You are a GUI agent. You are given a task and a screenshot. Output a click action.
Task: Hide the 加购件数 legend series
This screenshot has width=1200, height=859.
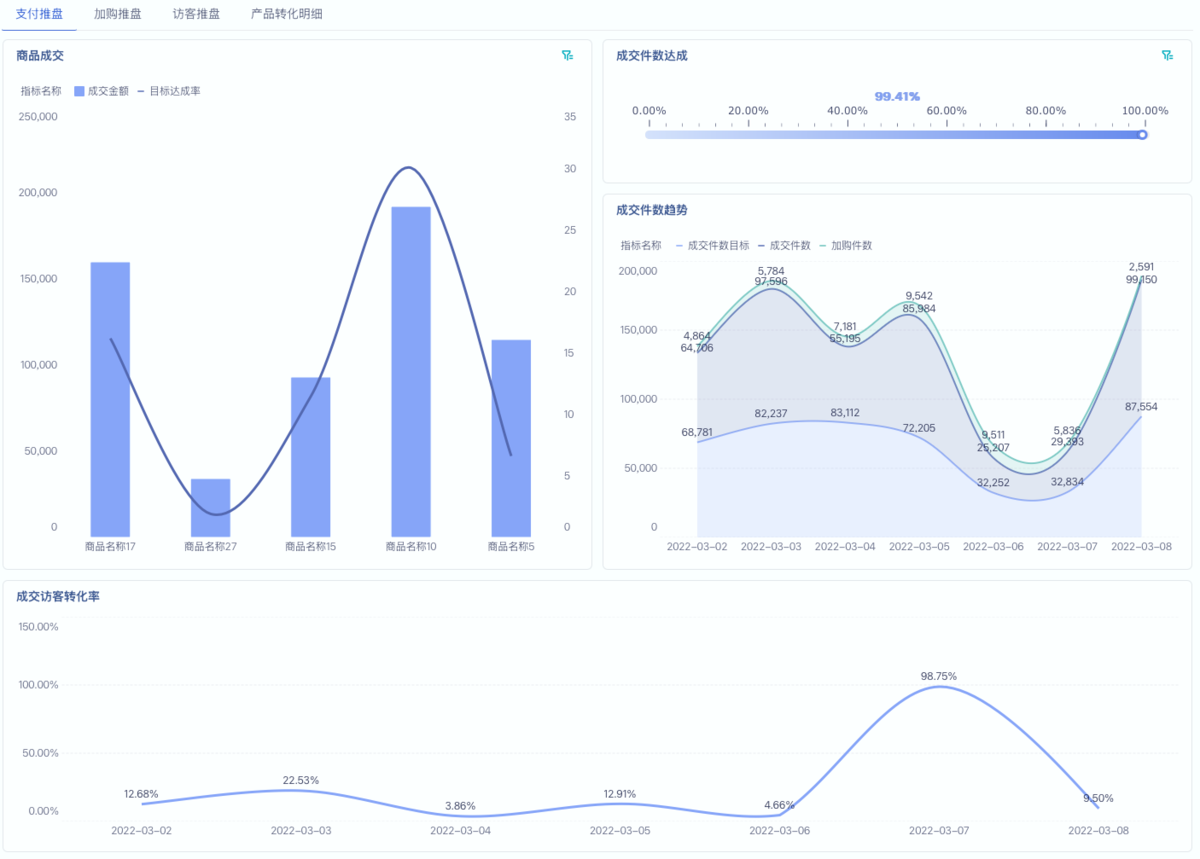pos(846,245)
